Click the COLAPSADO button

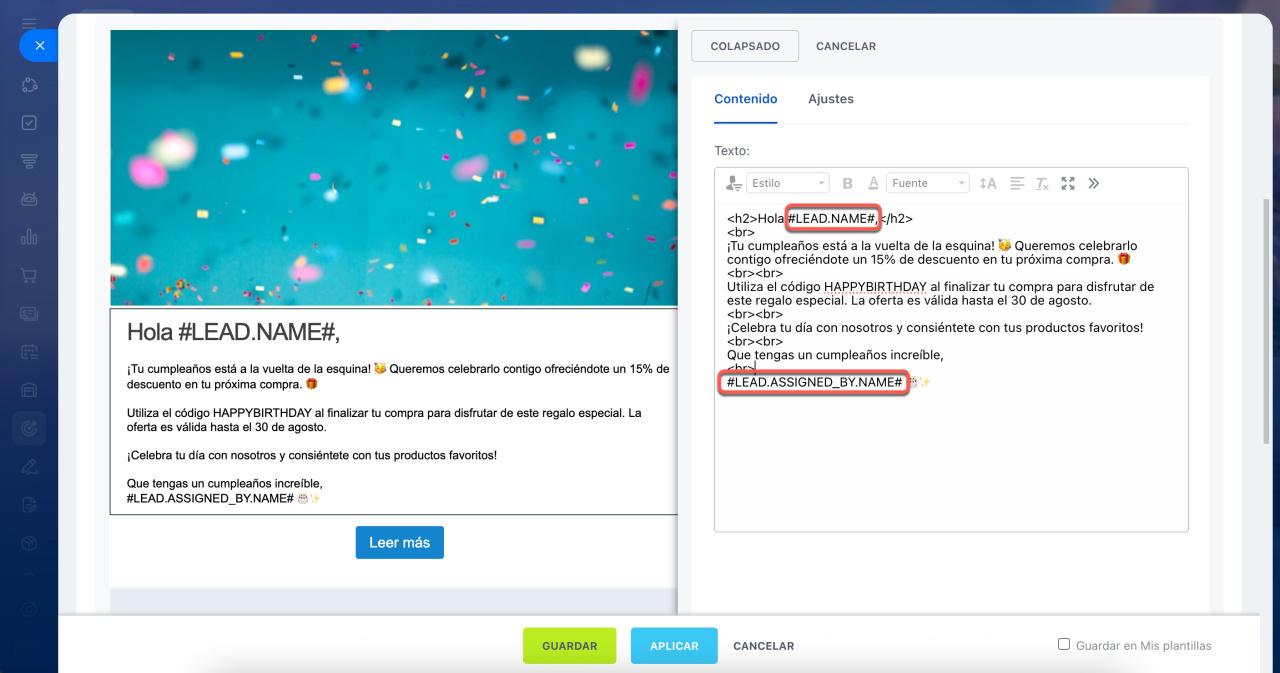click(x=745, y=46)
